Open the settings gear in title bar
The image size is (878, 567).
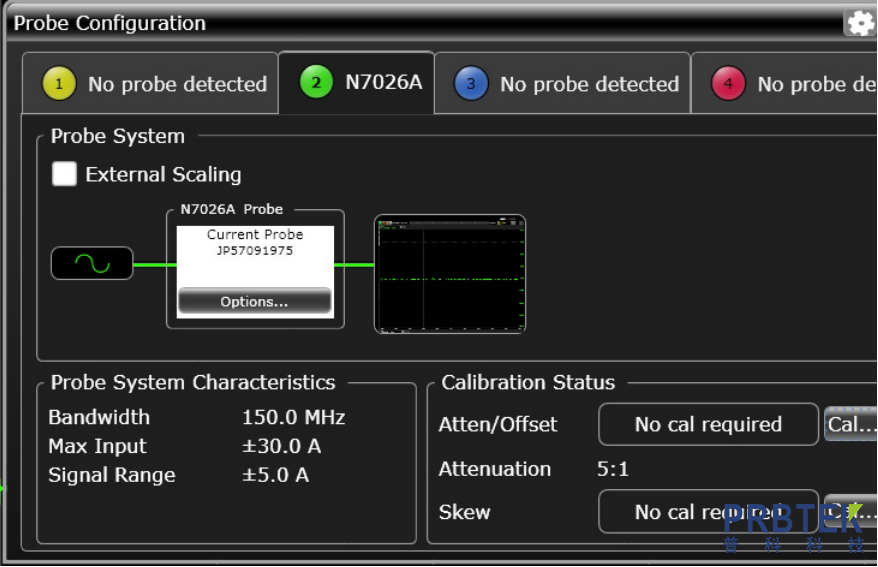pyautogui.click(x=859, y=23)
